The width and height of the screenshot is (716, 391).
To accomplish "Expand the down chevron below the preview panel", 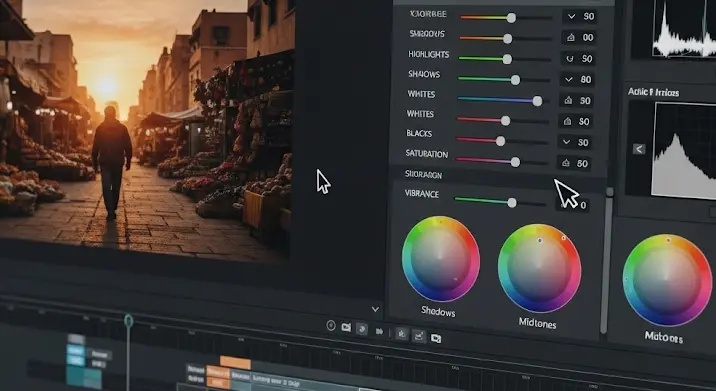I will [x=375, y=309].
